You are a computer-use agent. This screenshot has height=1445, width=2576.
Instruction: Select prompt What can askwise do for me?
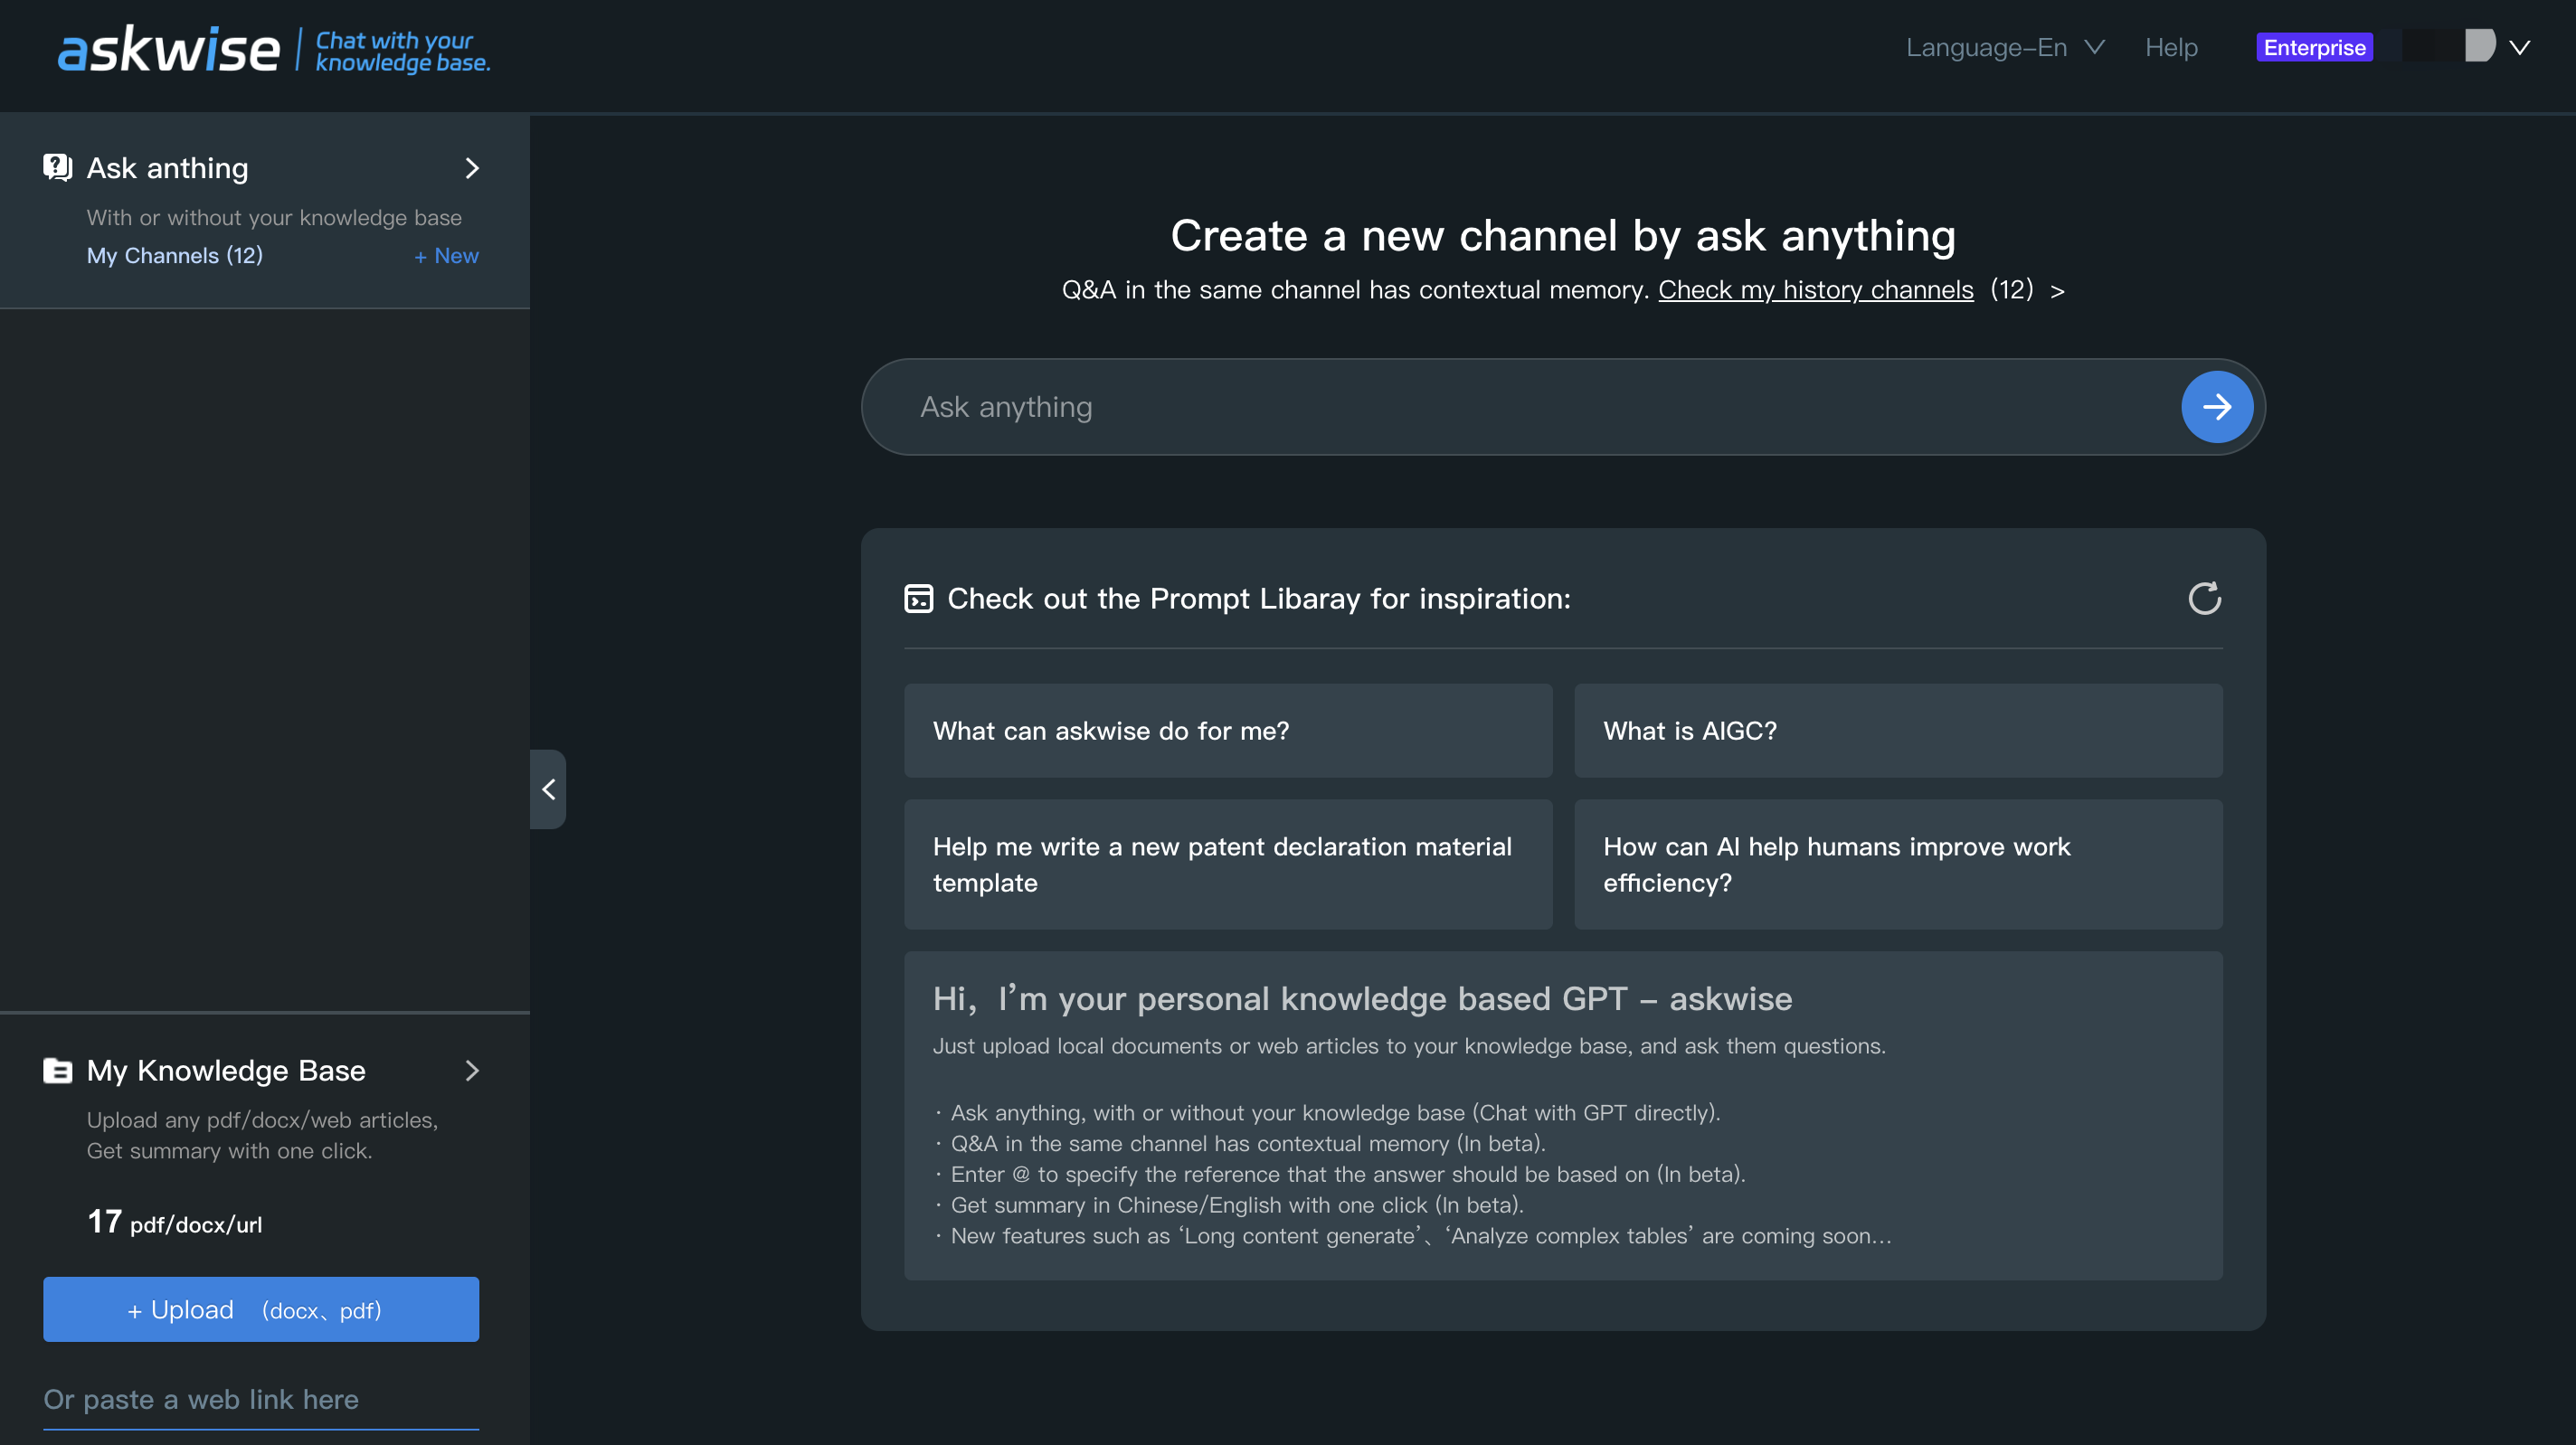1228,731
